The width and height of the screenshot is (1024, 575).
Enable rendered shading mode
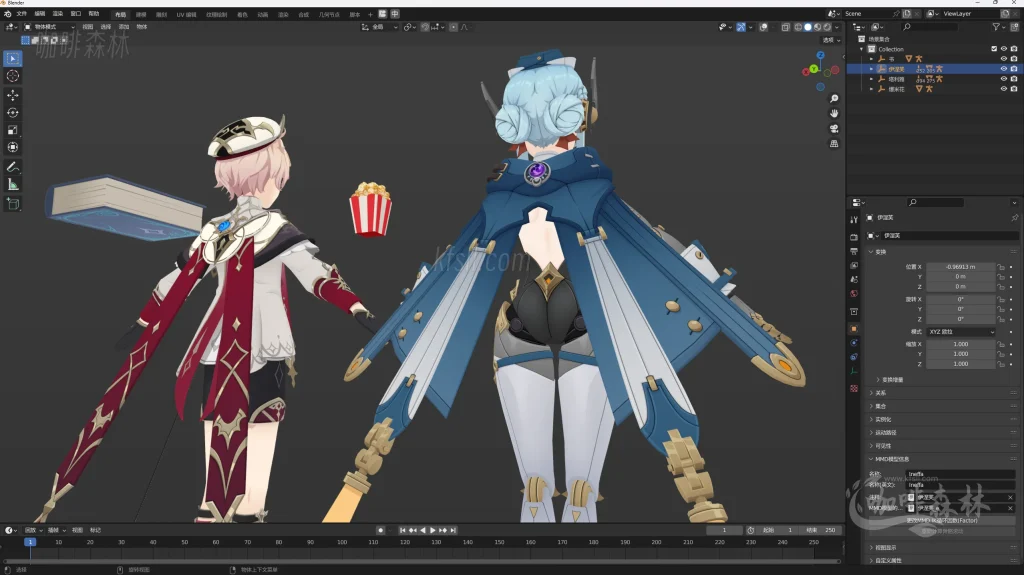tap(827, 27)
